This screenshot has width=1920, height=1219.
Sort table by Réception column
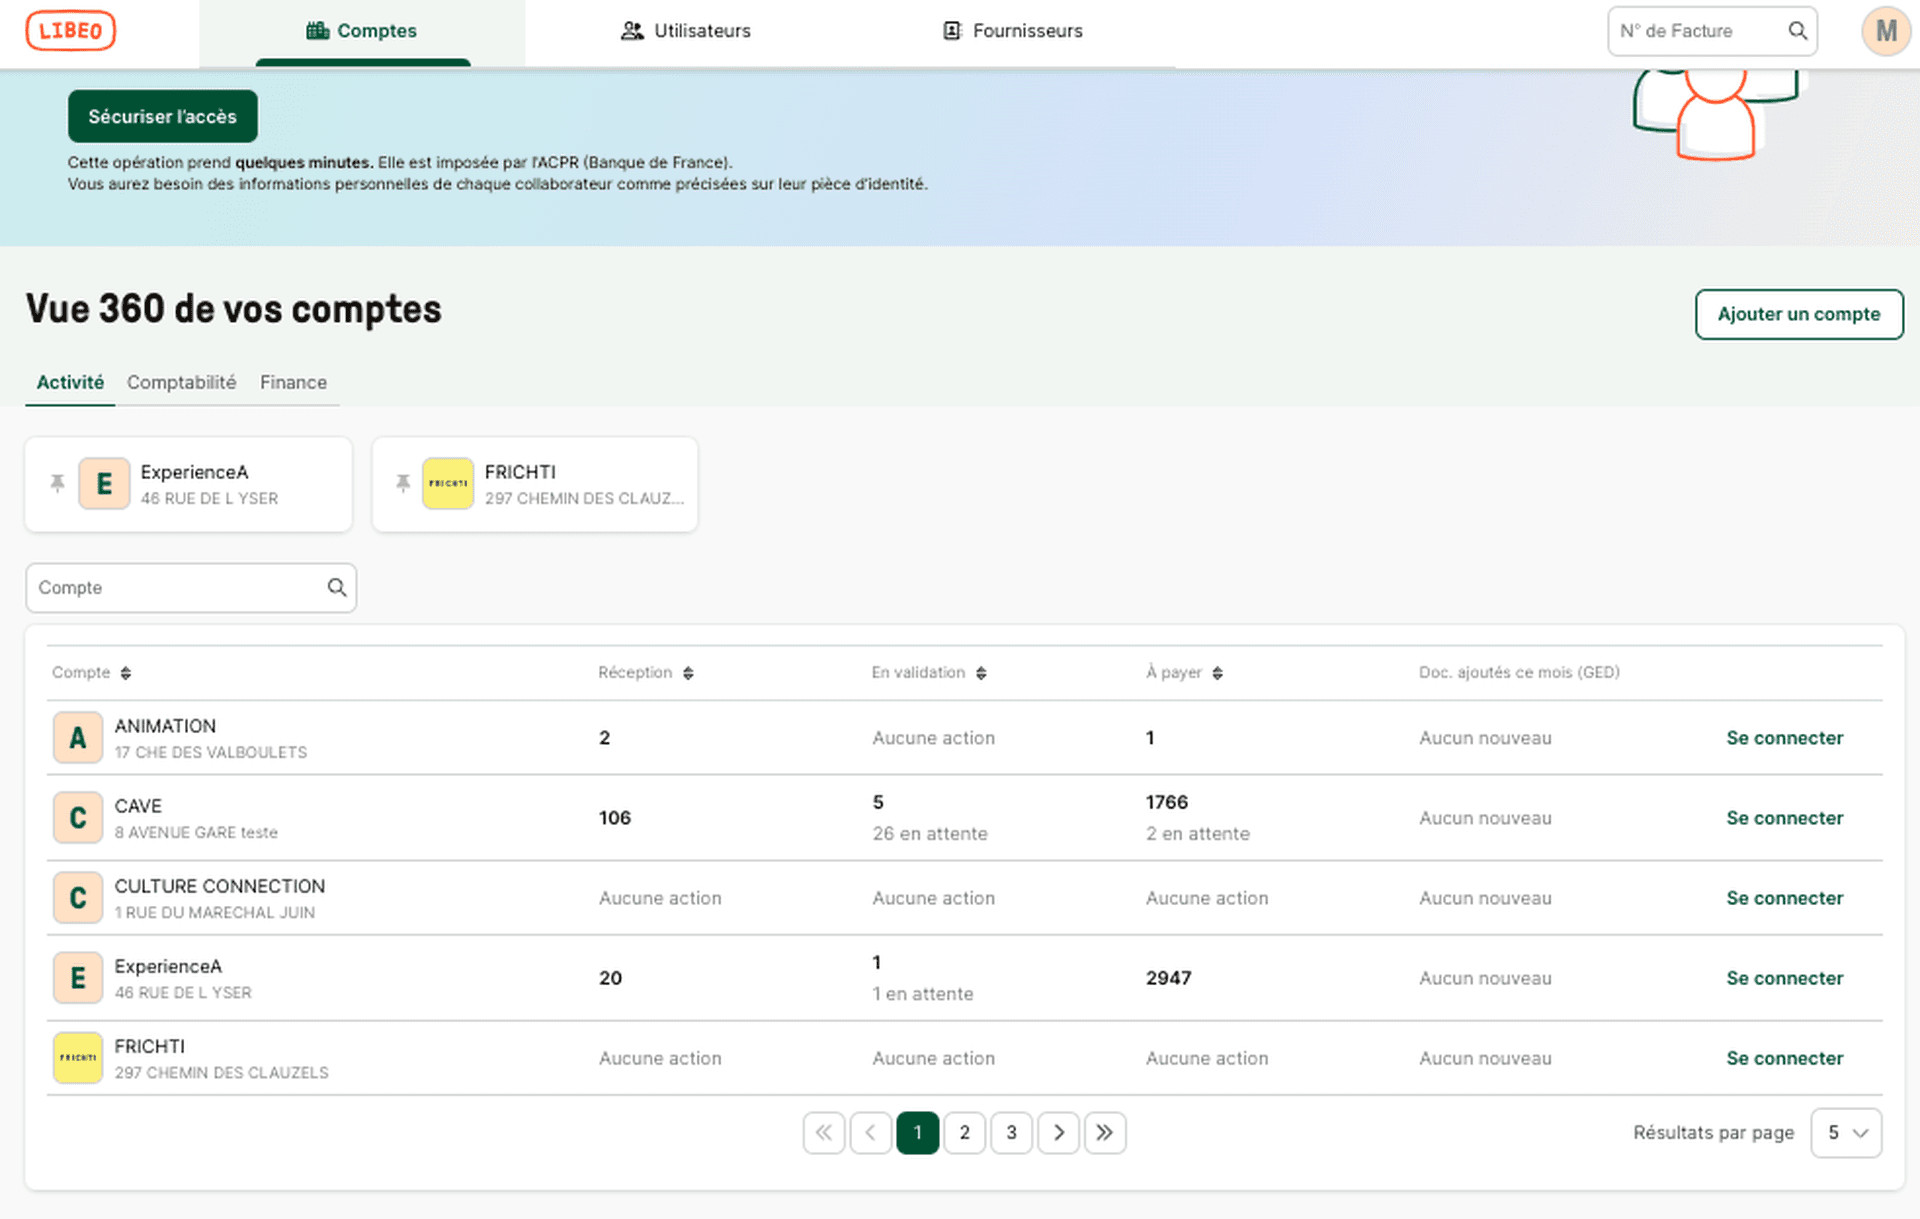[x=688, y=673]
